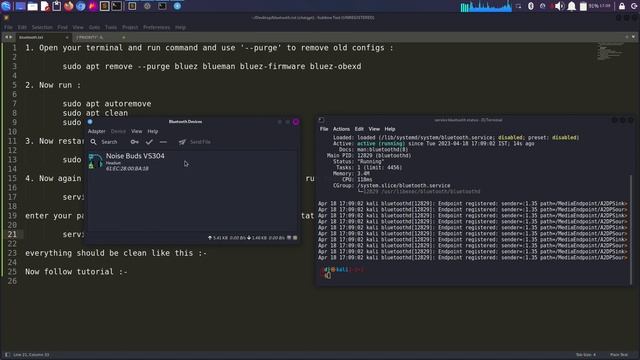Open the Edit menu in Sublime Text
The height and width of the screenshot is (360, 640).
[22, 27]
